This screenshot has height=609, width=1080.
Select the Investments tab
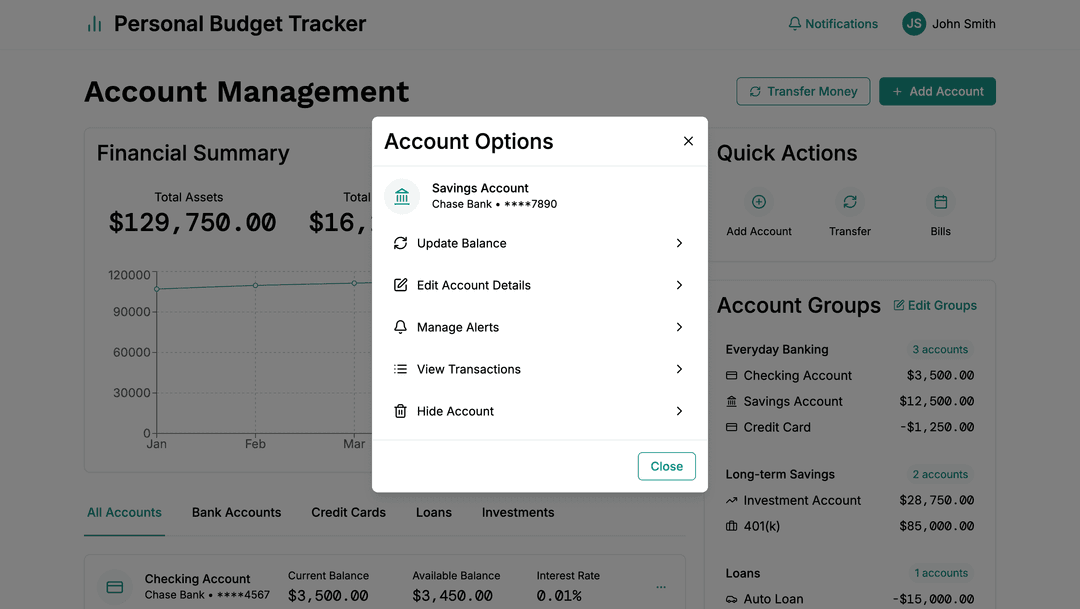tap(517, 512)
